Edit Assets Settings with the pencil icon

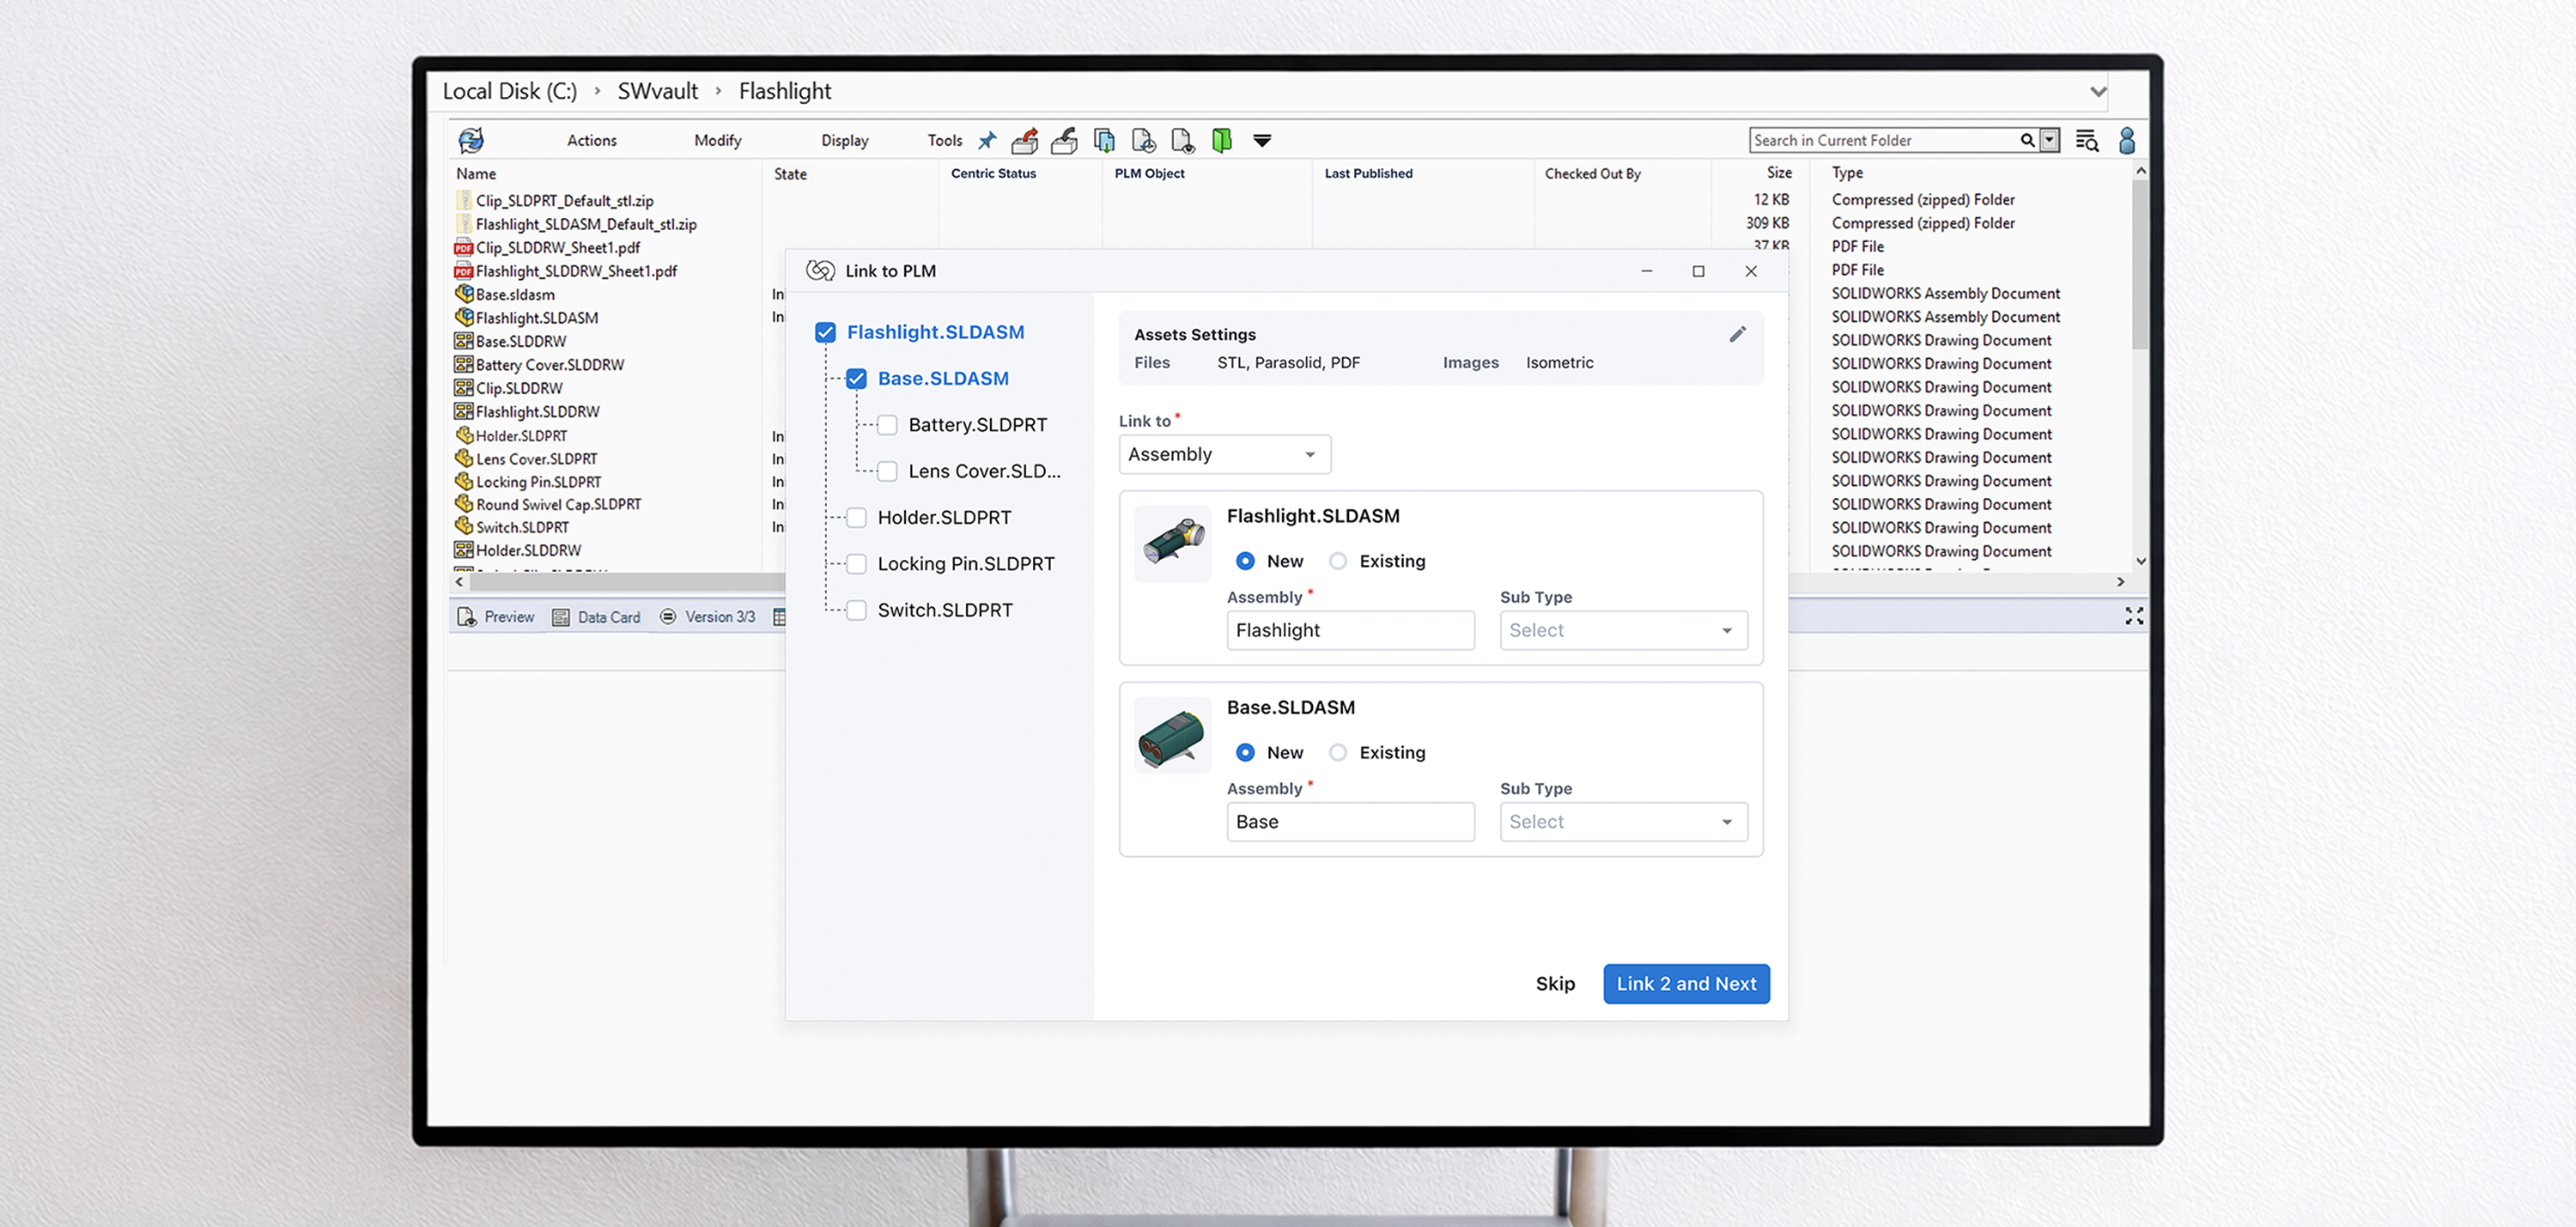tap(1737, 334)
